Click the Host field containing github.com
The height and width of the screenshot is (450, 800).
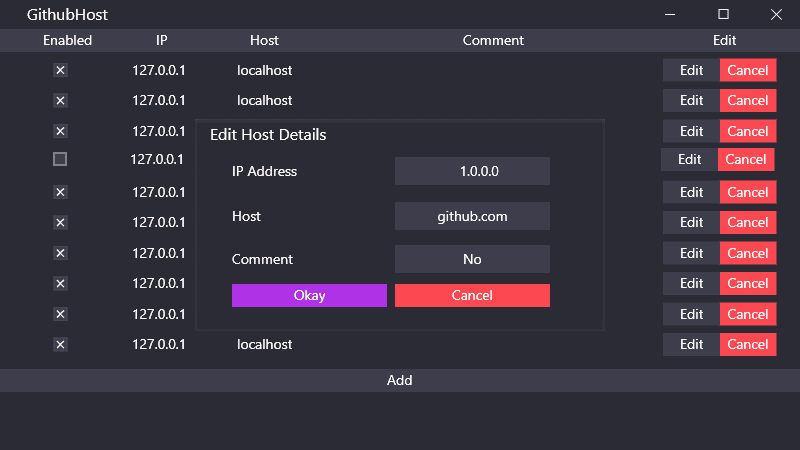click(x=472, y=216)
